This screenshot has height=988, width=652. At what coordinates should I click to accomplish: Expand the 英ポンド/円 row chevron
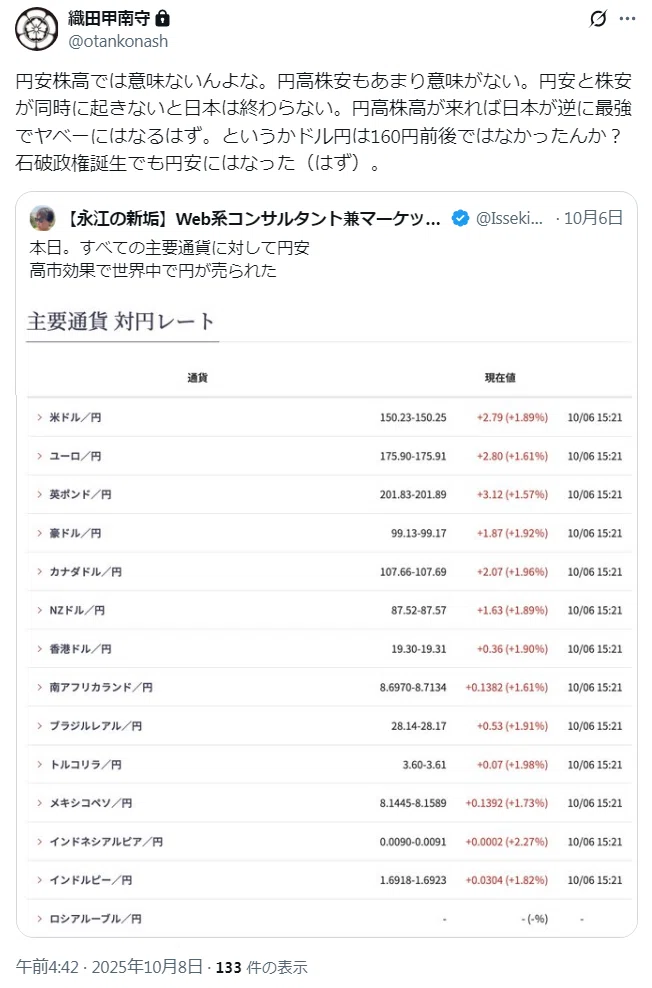(39, 494)
